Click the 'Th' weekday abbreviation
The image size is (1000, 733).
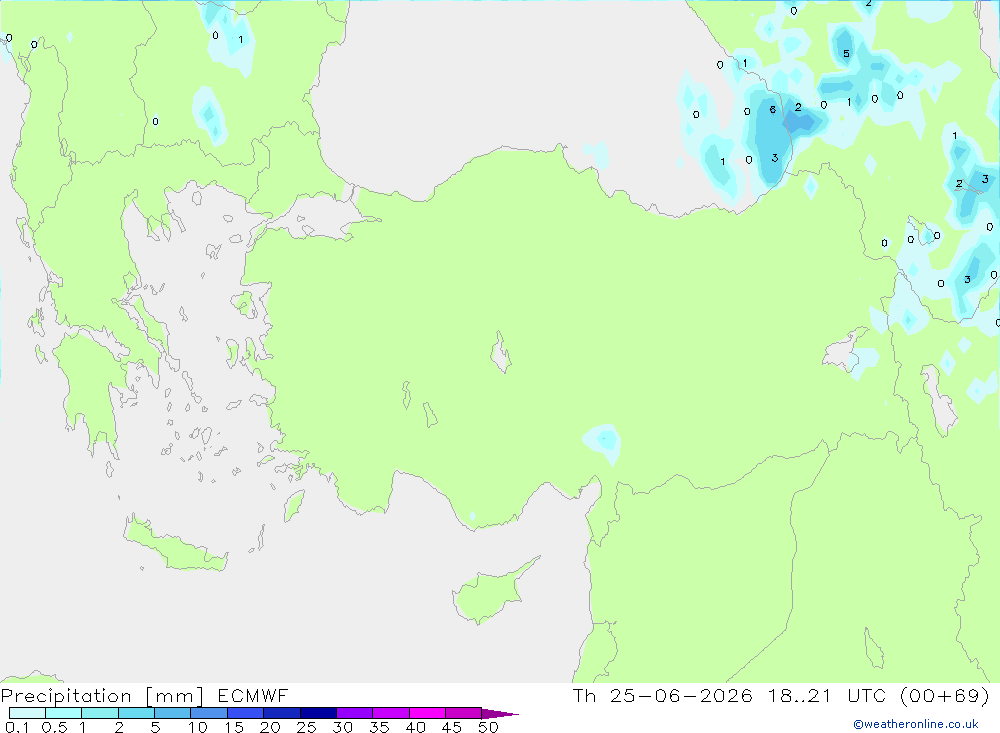(x=584, y=695)
